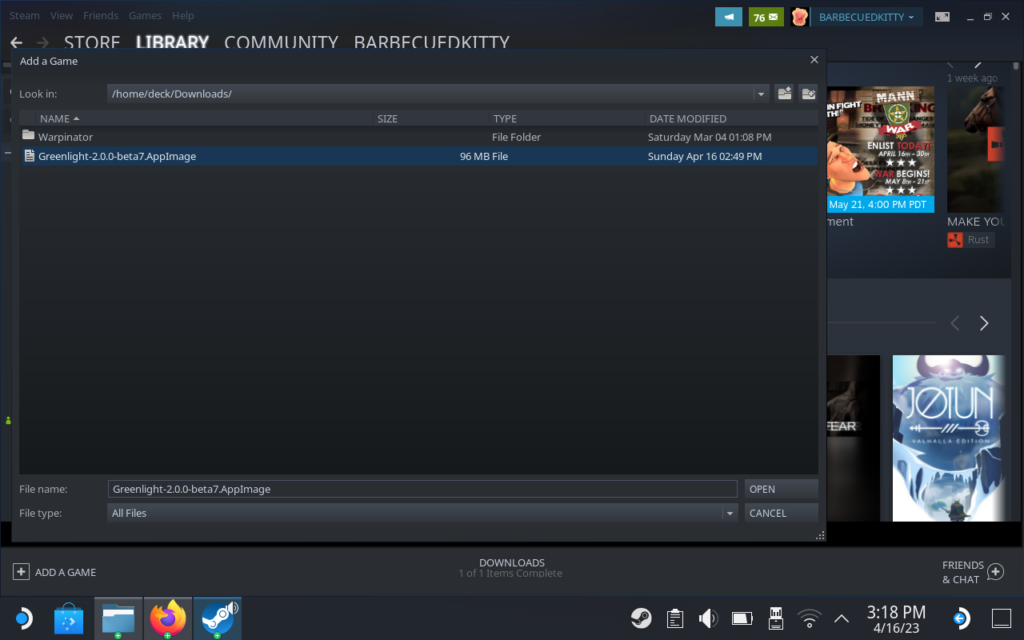Viewport: 1024px width, 640px height.
Task: Switch to the Steam taskbar entry
Action: click(x=217, y=618)
